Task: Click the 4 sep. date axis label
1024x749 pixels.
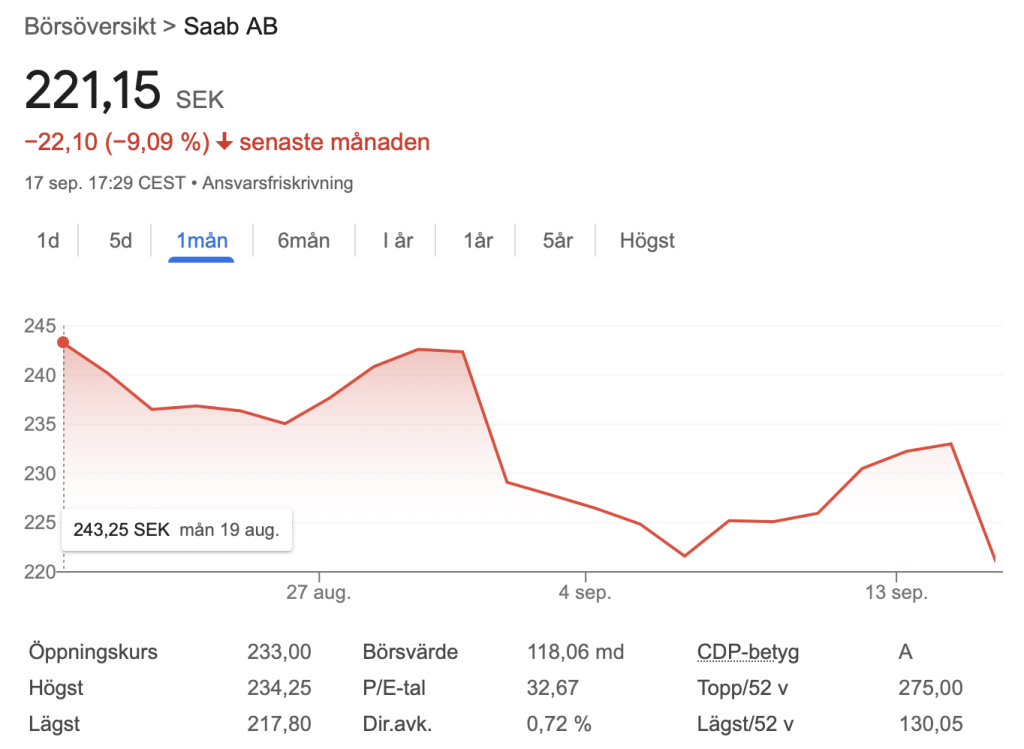Action: click(x=585, y=592)
